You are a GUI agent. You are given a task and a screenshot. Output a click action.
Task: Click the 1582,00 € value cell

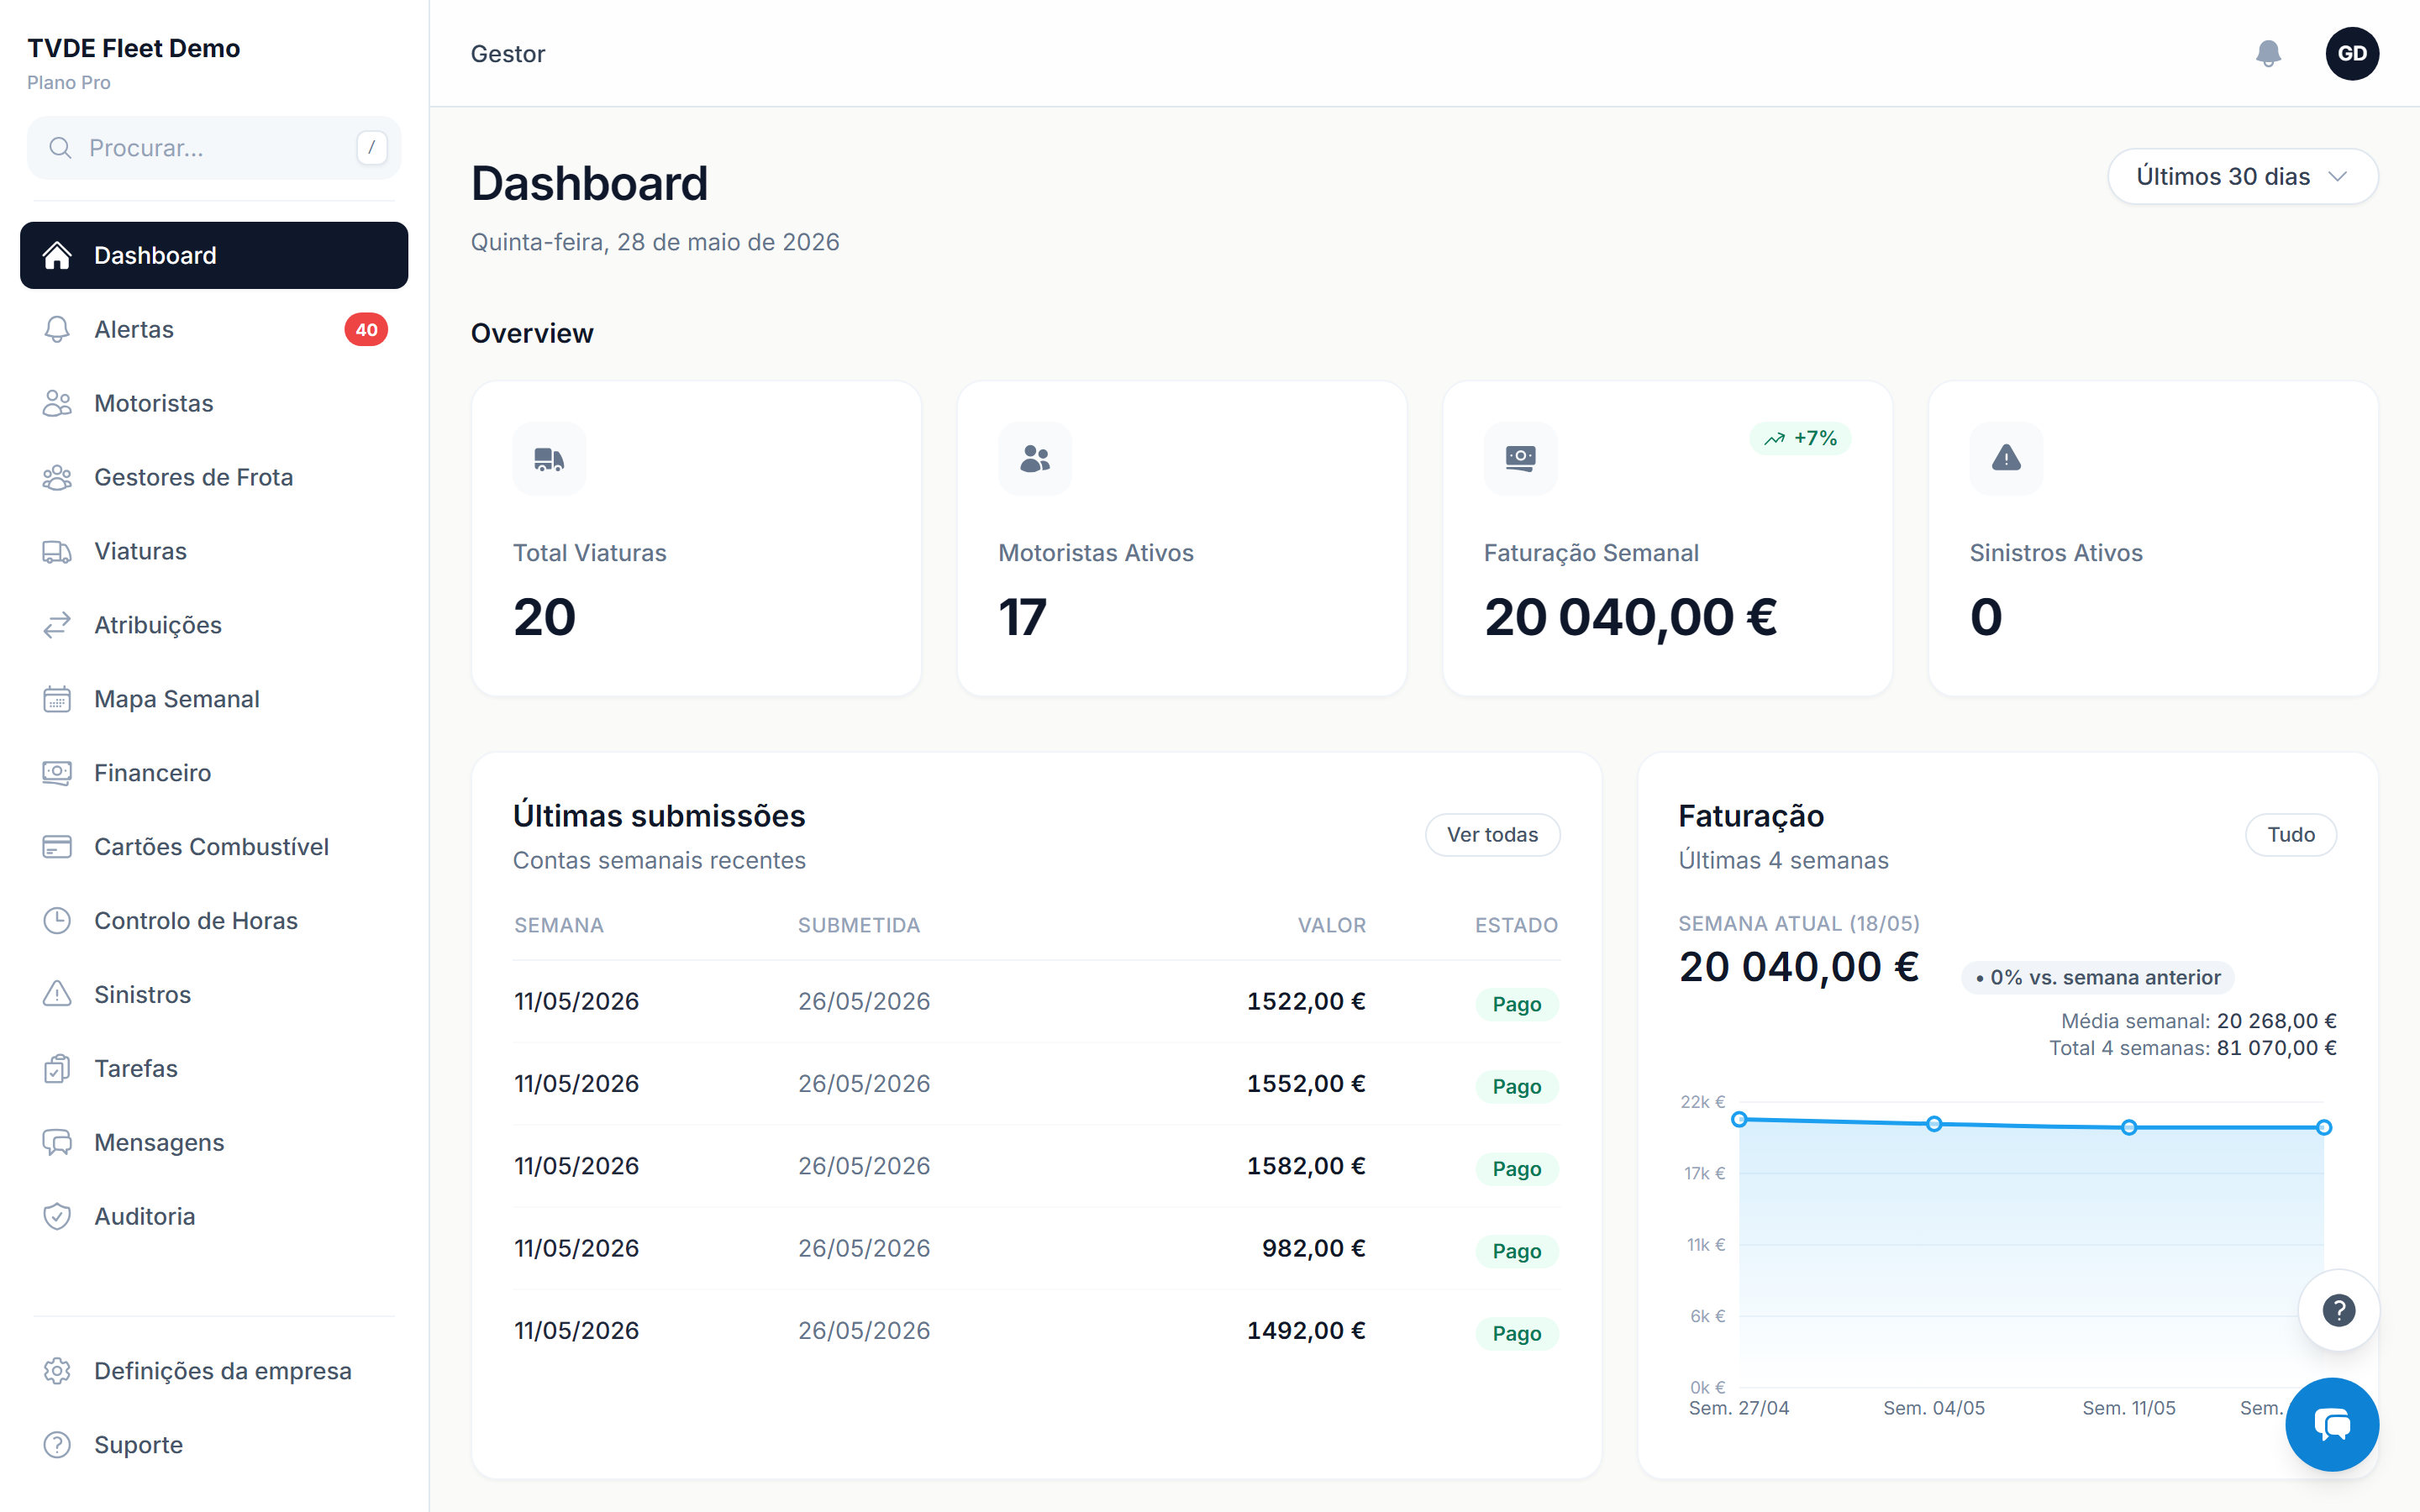pos(1305,1166)
